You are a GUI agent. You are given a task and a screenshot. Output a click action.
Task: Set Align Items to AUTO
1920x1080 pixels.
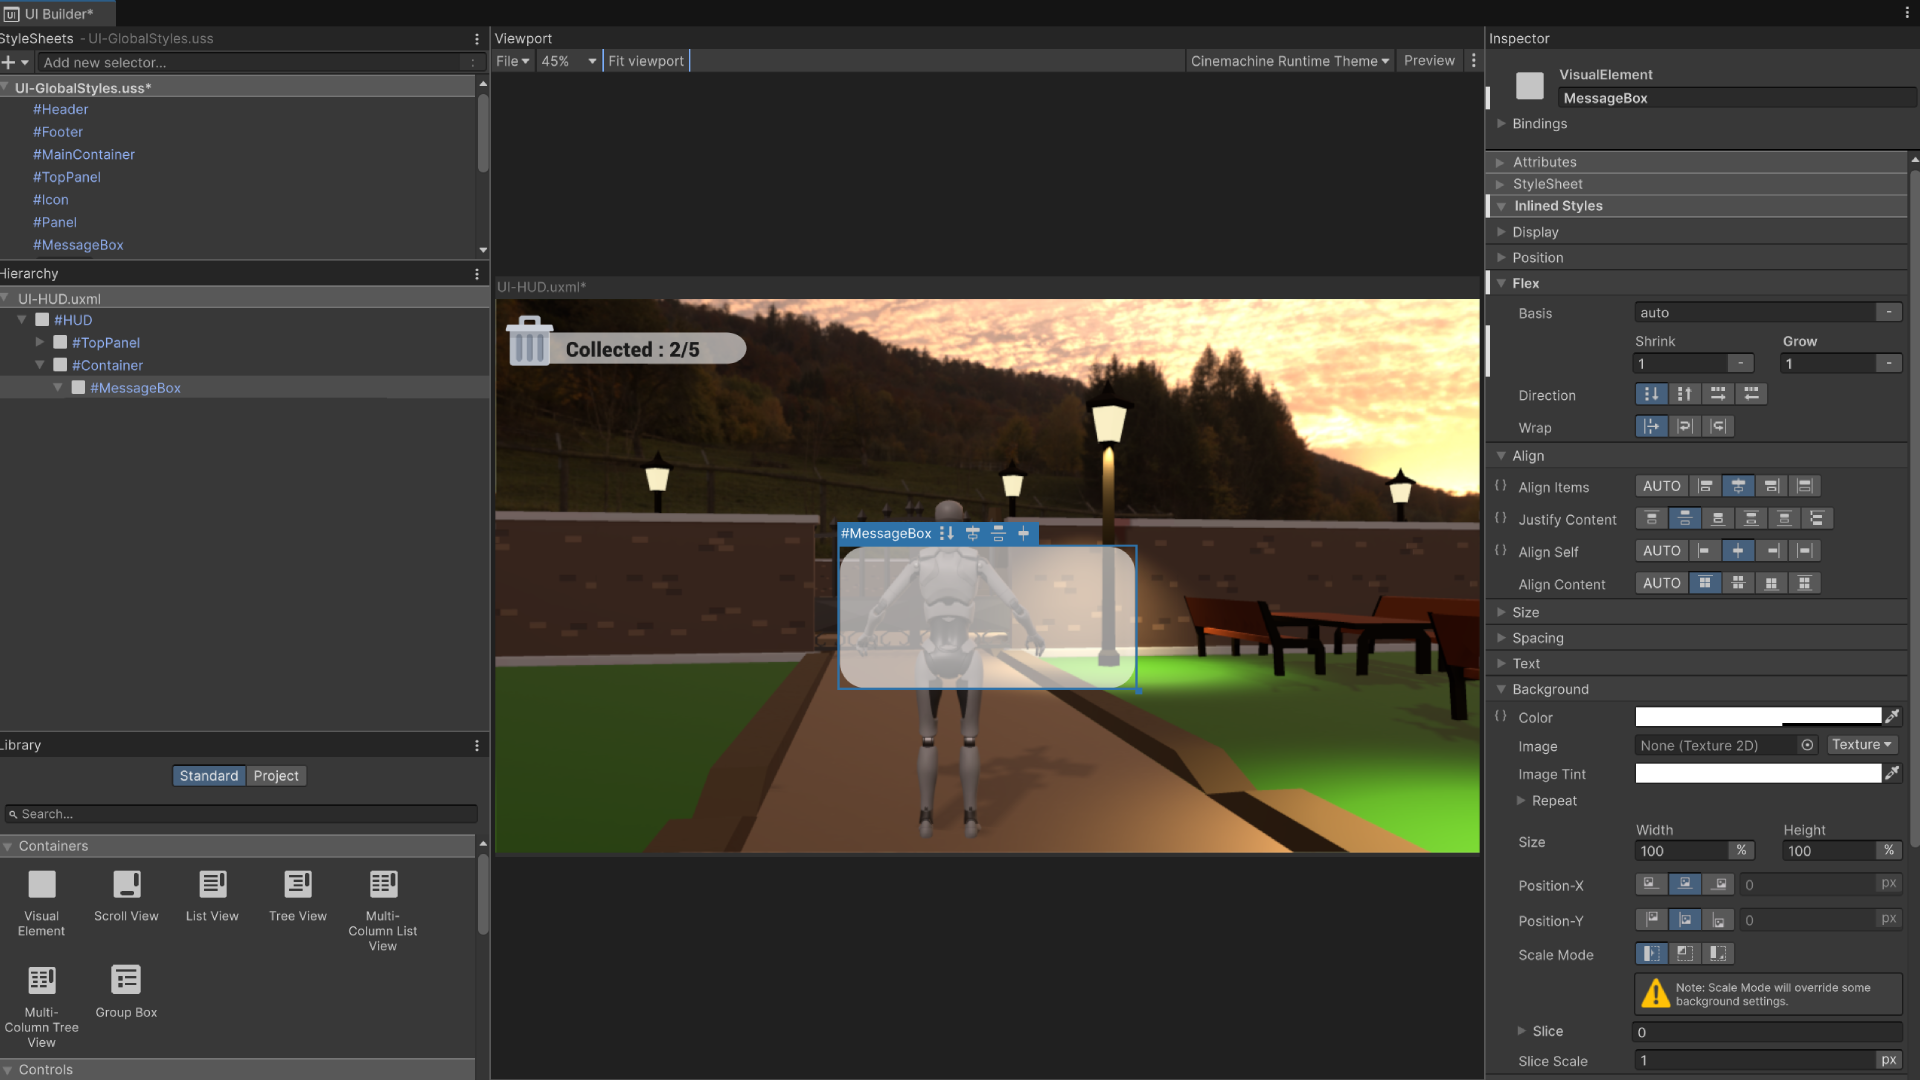coord(1661,486)
